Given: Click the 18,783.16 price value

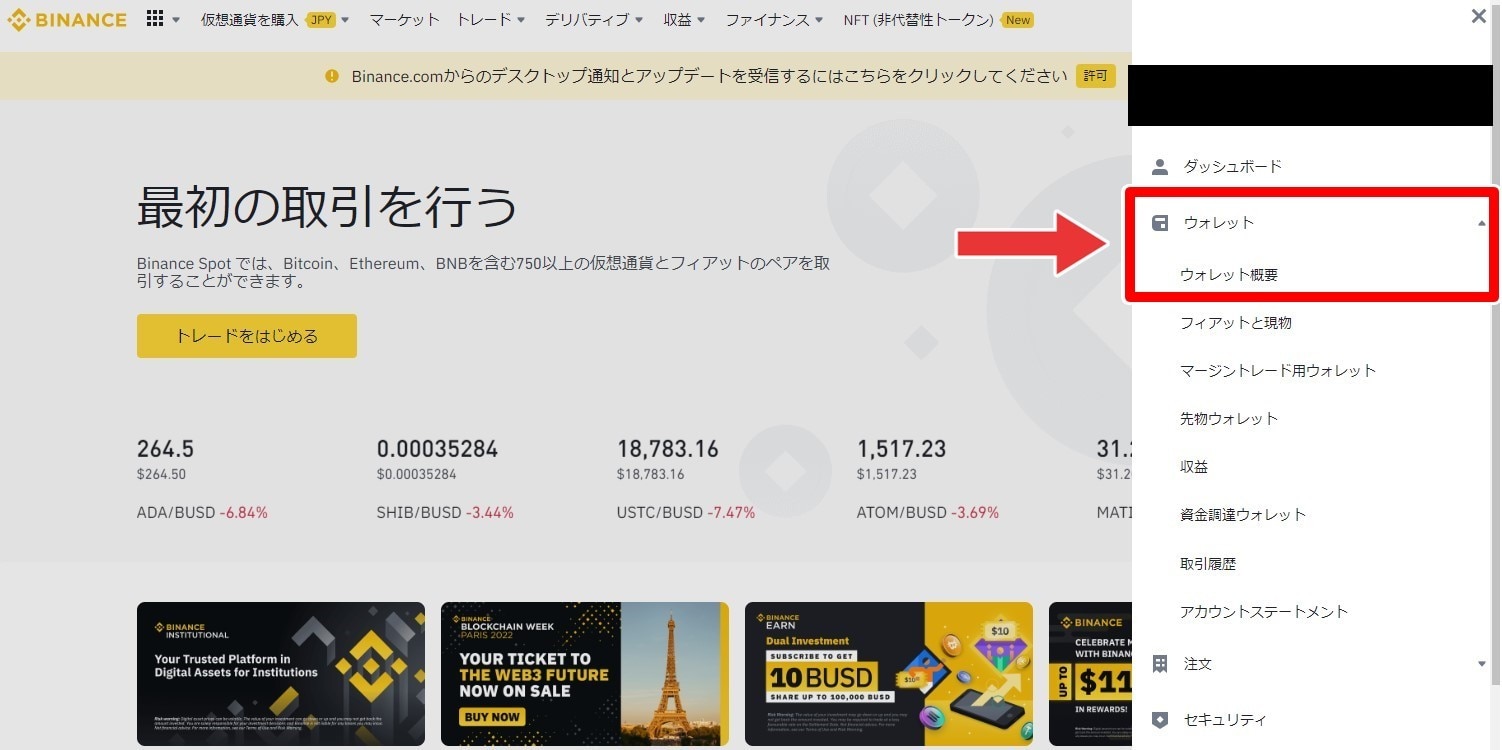Looking at the screenshot, I should (668, 449).
